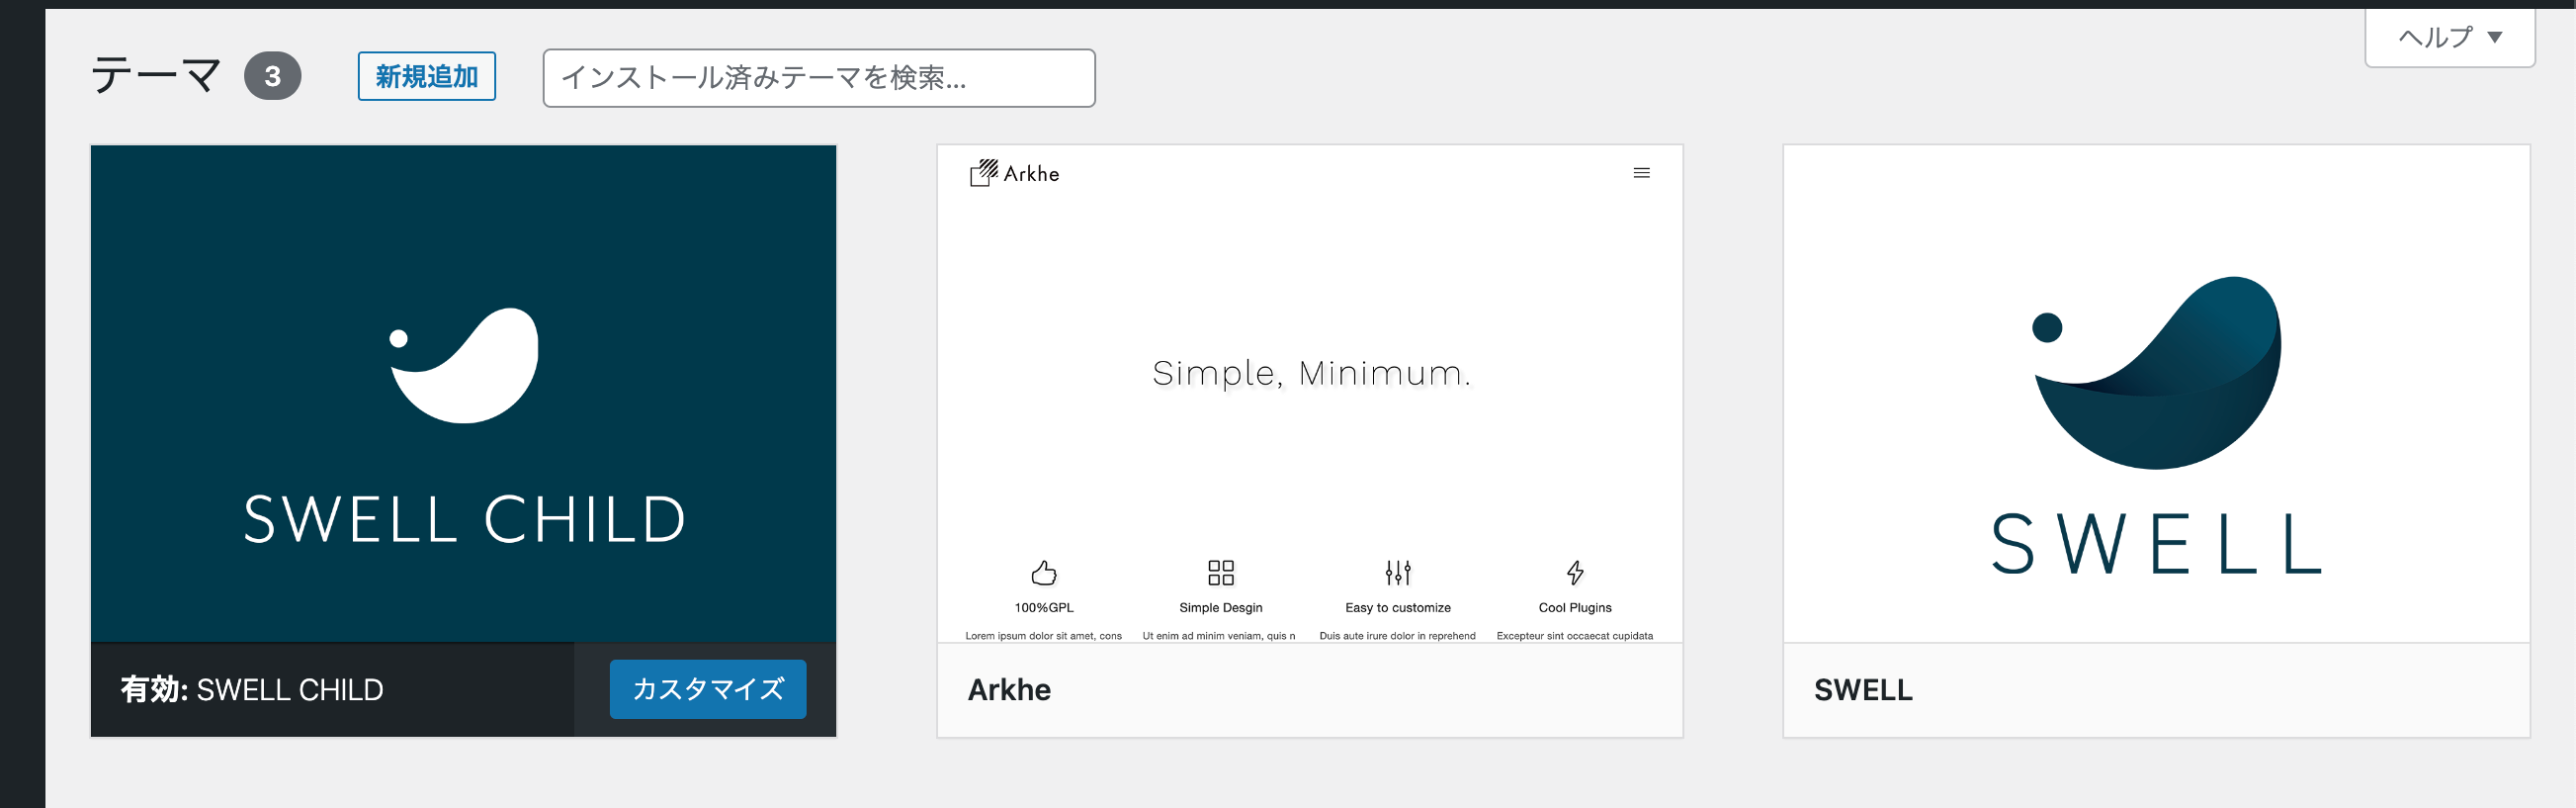Click the Cool Plugins label
Image resolution: width=2576 pixels, height=808 pixels.
point(1575,608)
